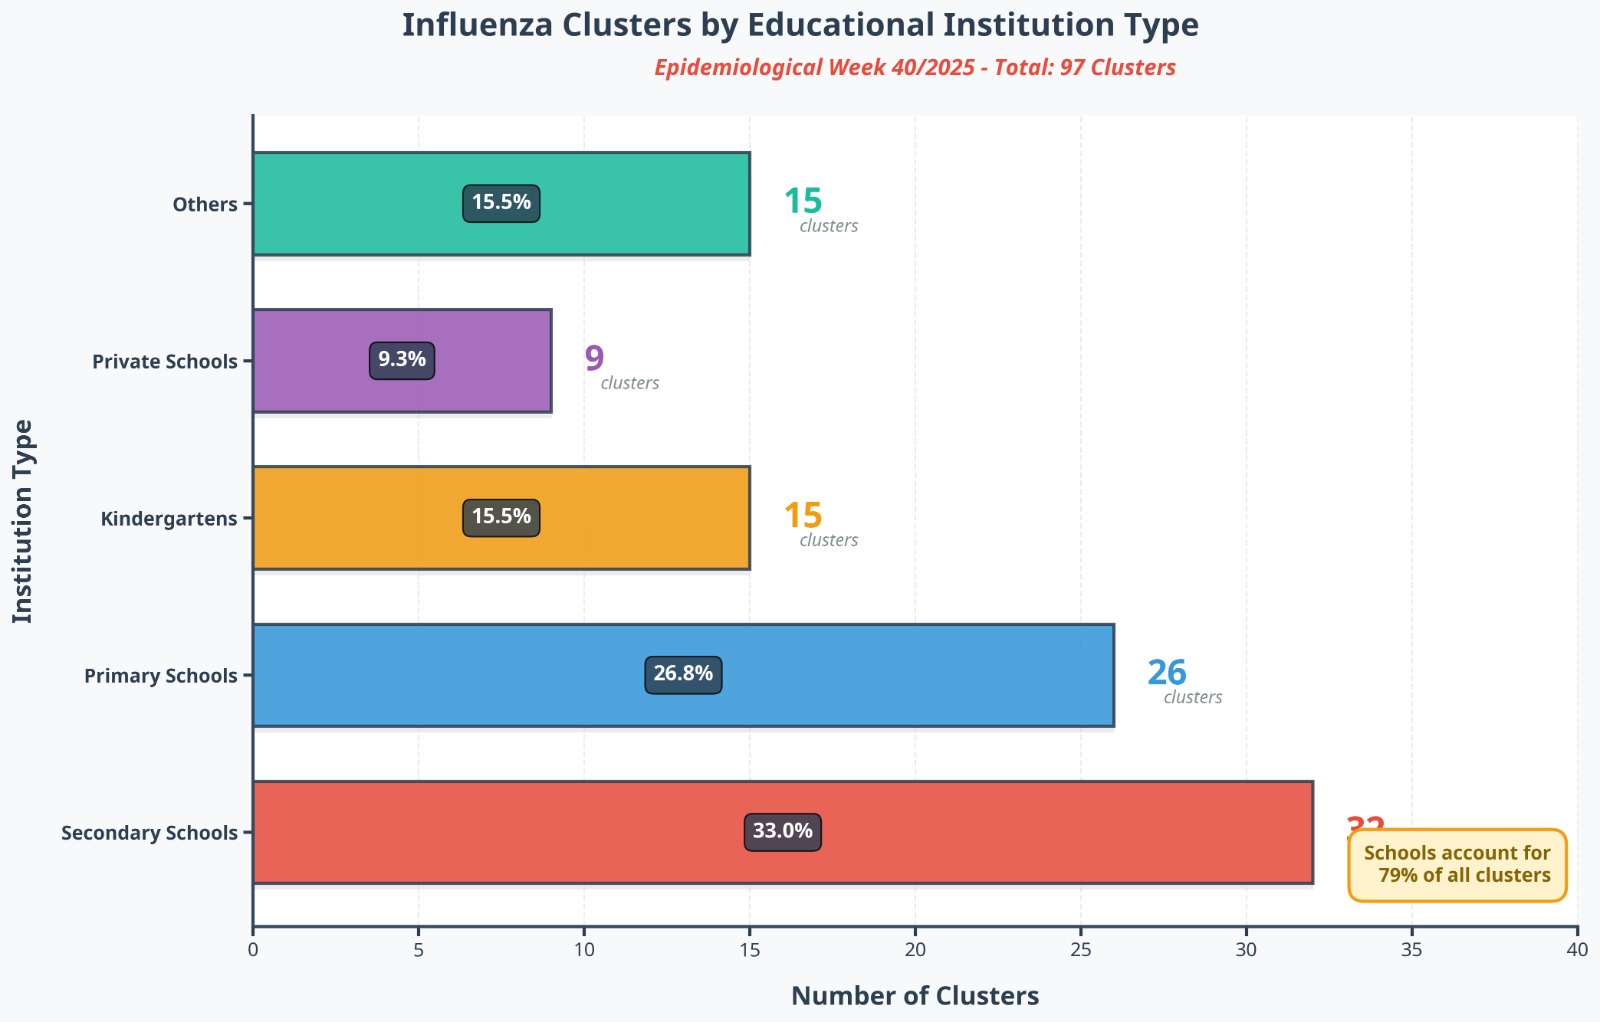Screen dimensions: 1600x1022
Task: Click the "Kindergartens" category label
Action: (169, 519)
